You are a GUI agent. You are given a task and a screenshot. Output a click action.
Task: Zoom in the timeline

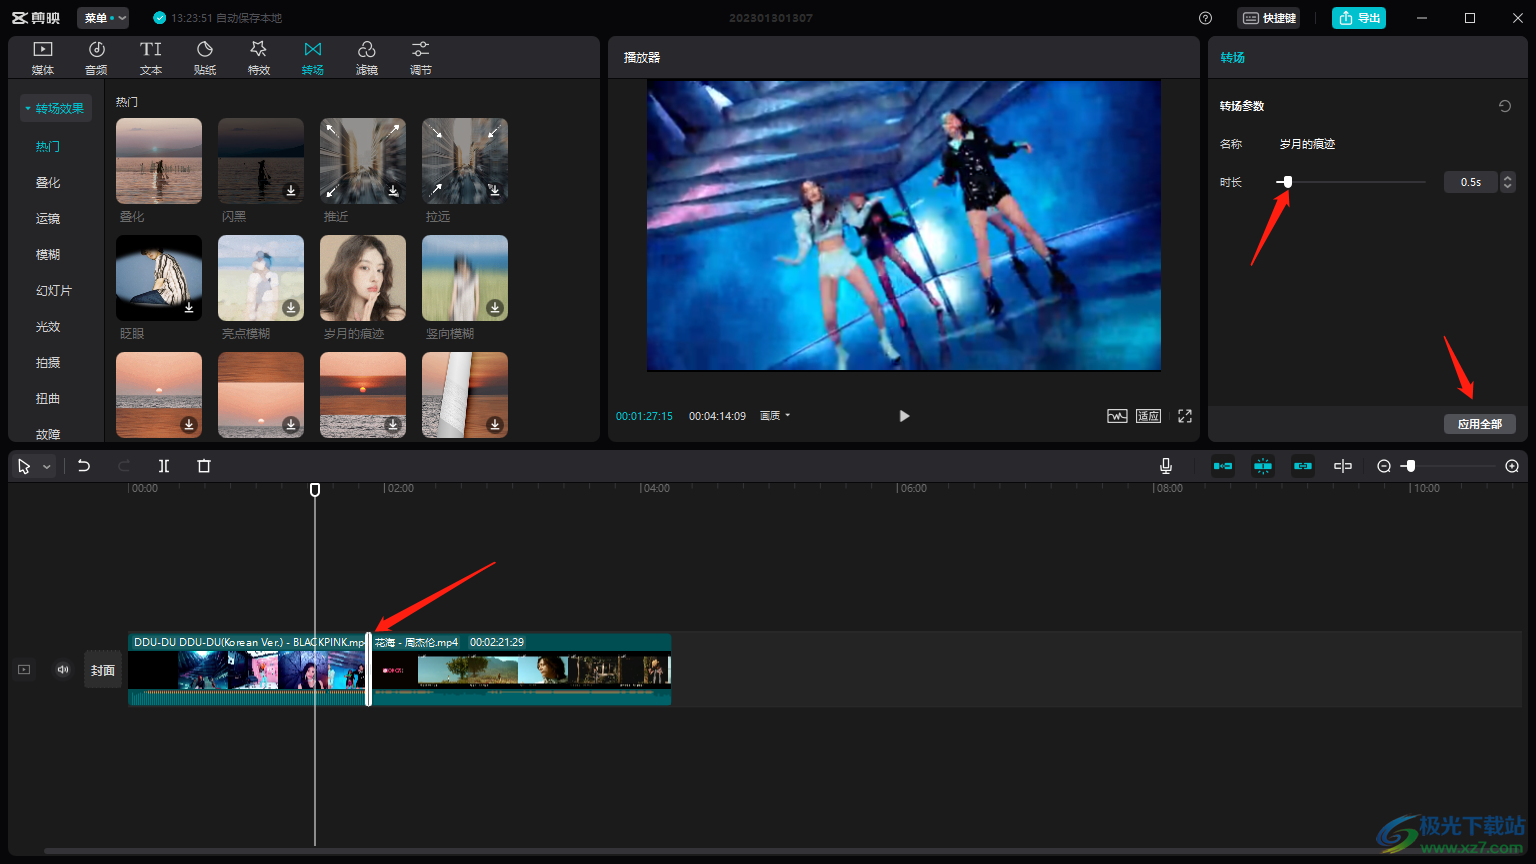(x=1512, y=466)
